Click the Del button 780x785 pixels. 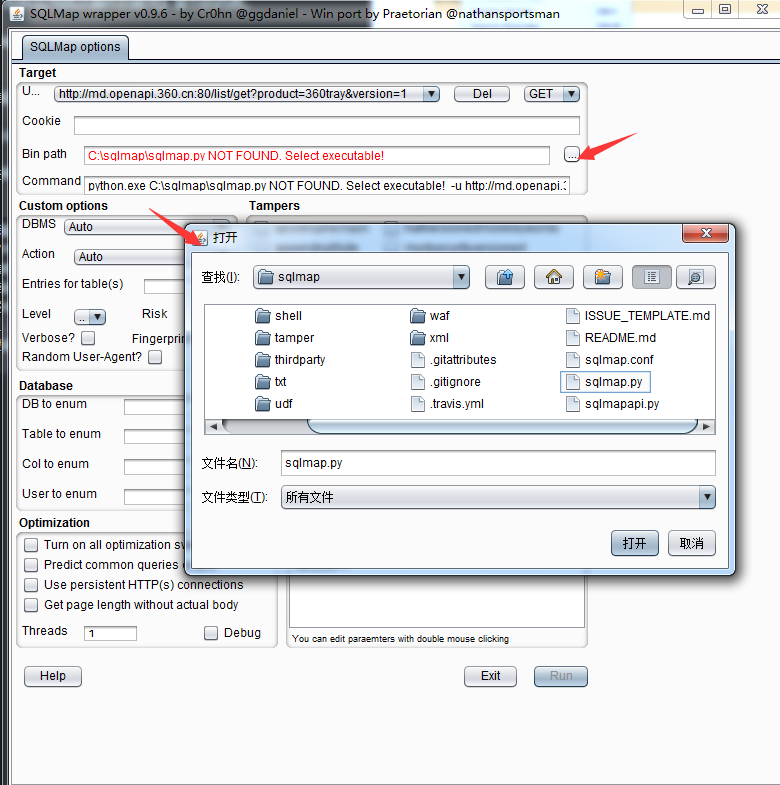[482, 94]
